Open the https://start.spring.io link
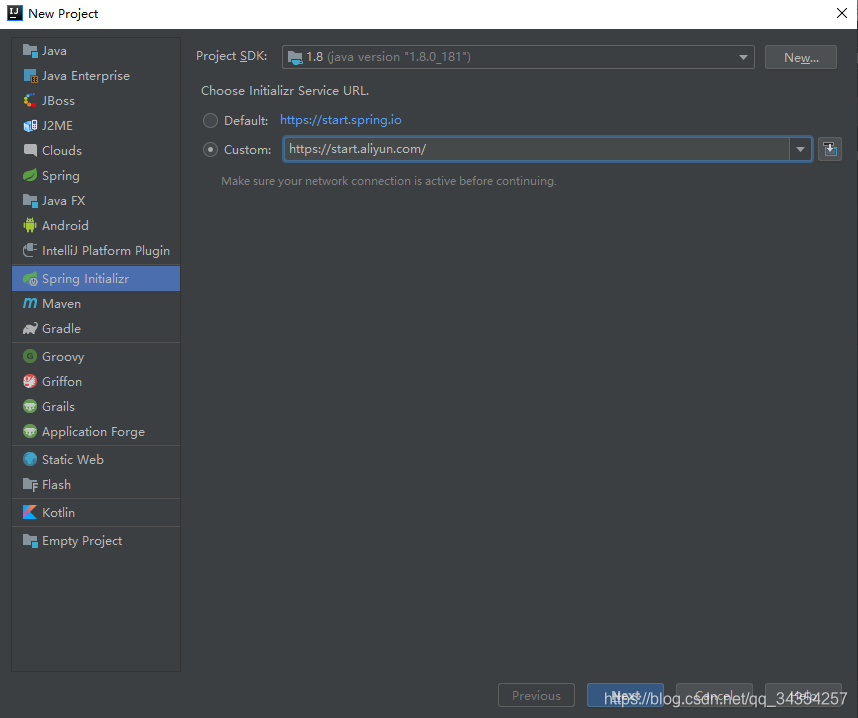Image resolution: width=858 pixels, height=718 pixels. (x=340, y=120)
